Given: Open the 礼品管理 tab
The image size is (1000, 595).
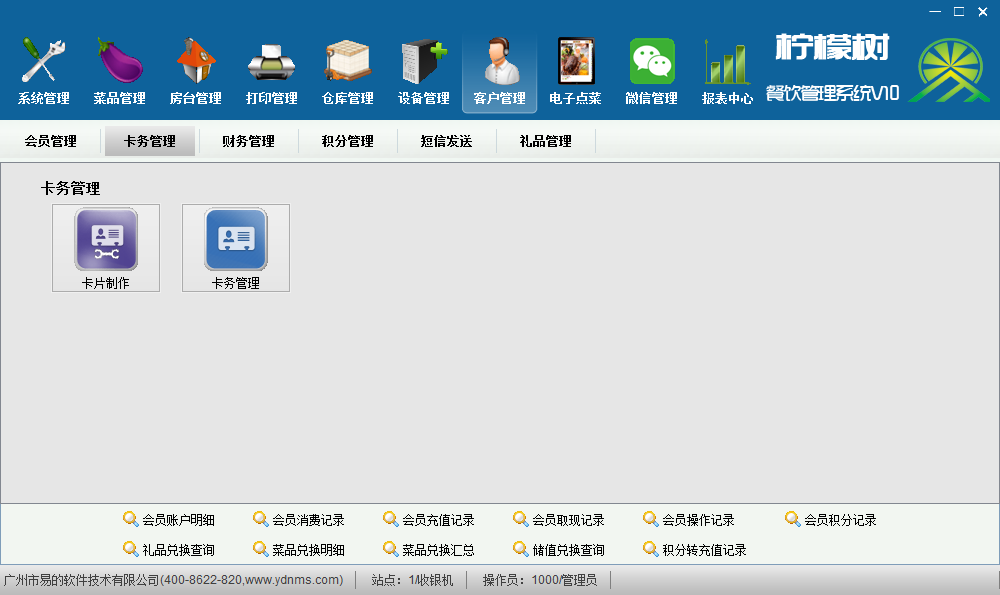Looking at the screenshot, I should coord(545,142).
